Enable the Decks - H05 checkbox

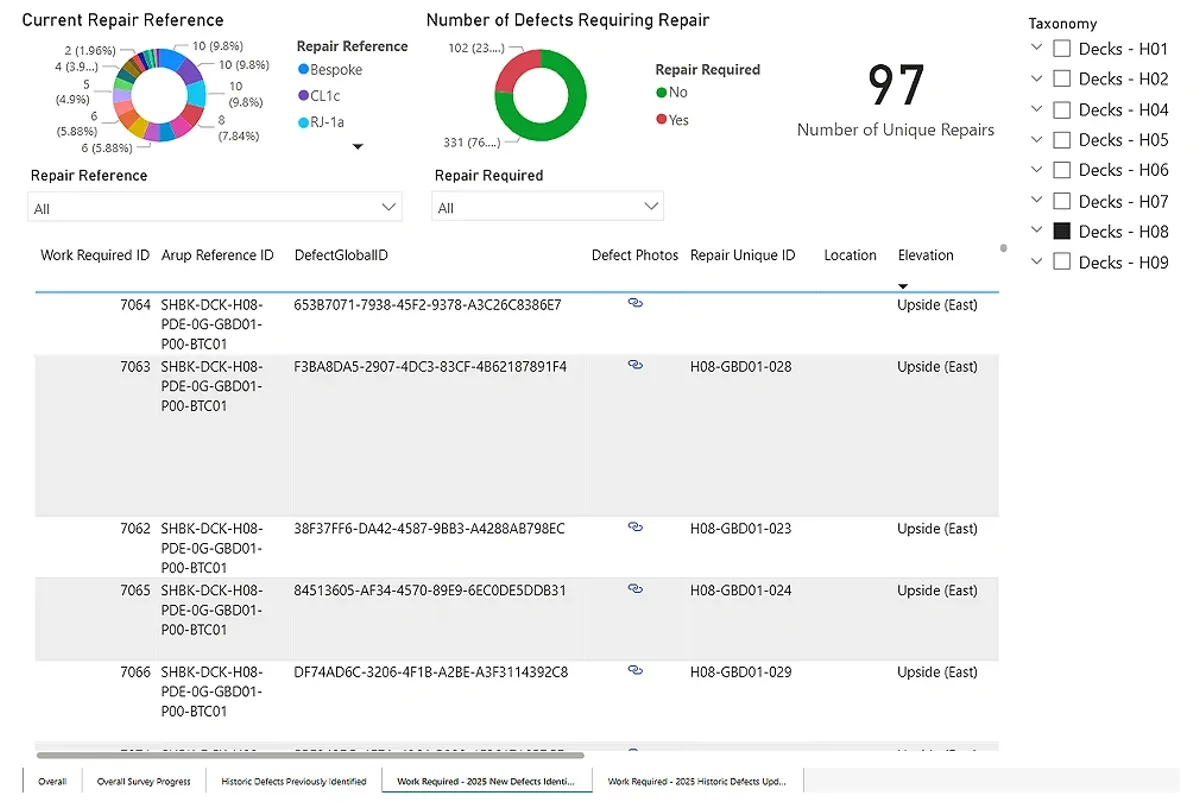click(x=1061, y=140)
